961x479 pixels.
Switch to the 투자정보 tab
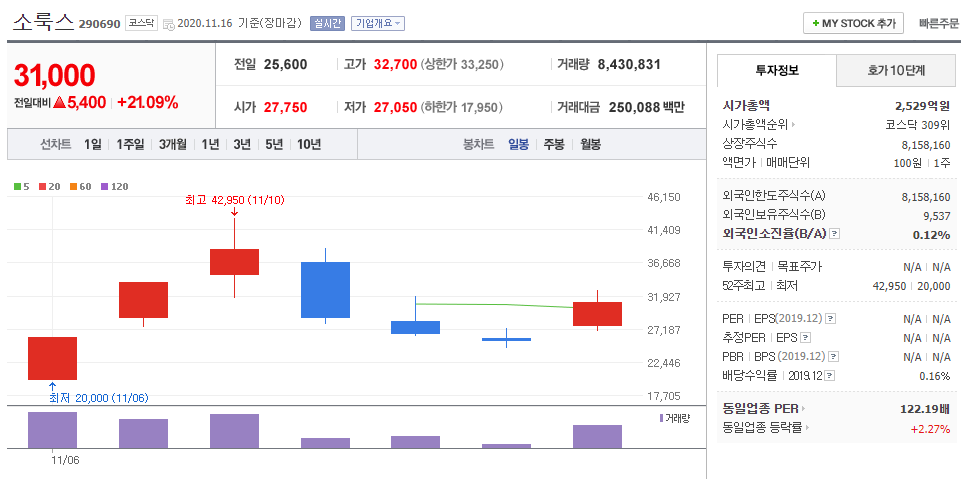click(777, 70)
